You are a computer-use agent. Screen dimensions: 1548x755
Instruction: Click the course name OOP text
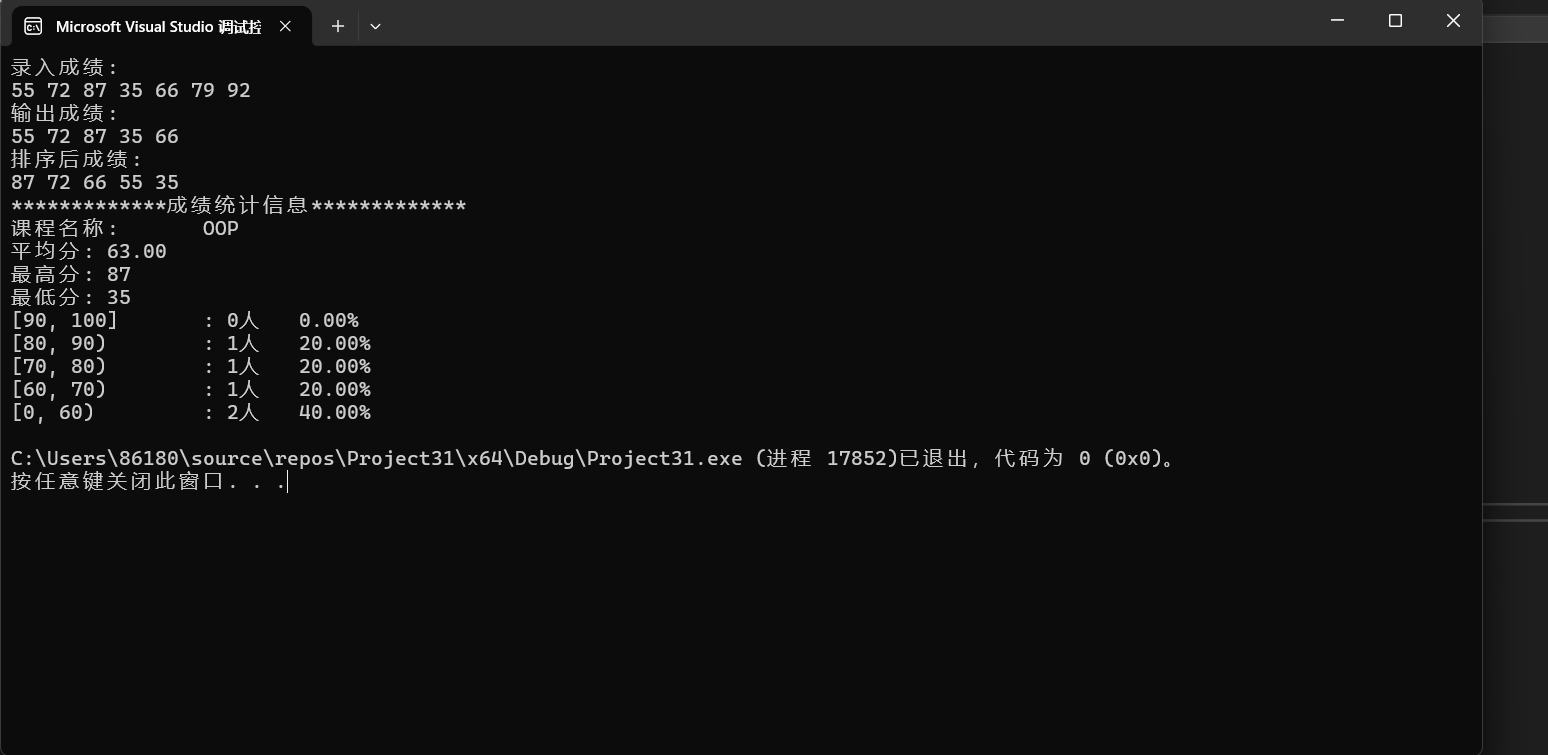coord(220,229)
